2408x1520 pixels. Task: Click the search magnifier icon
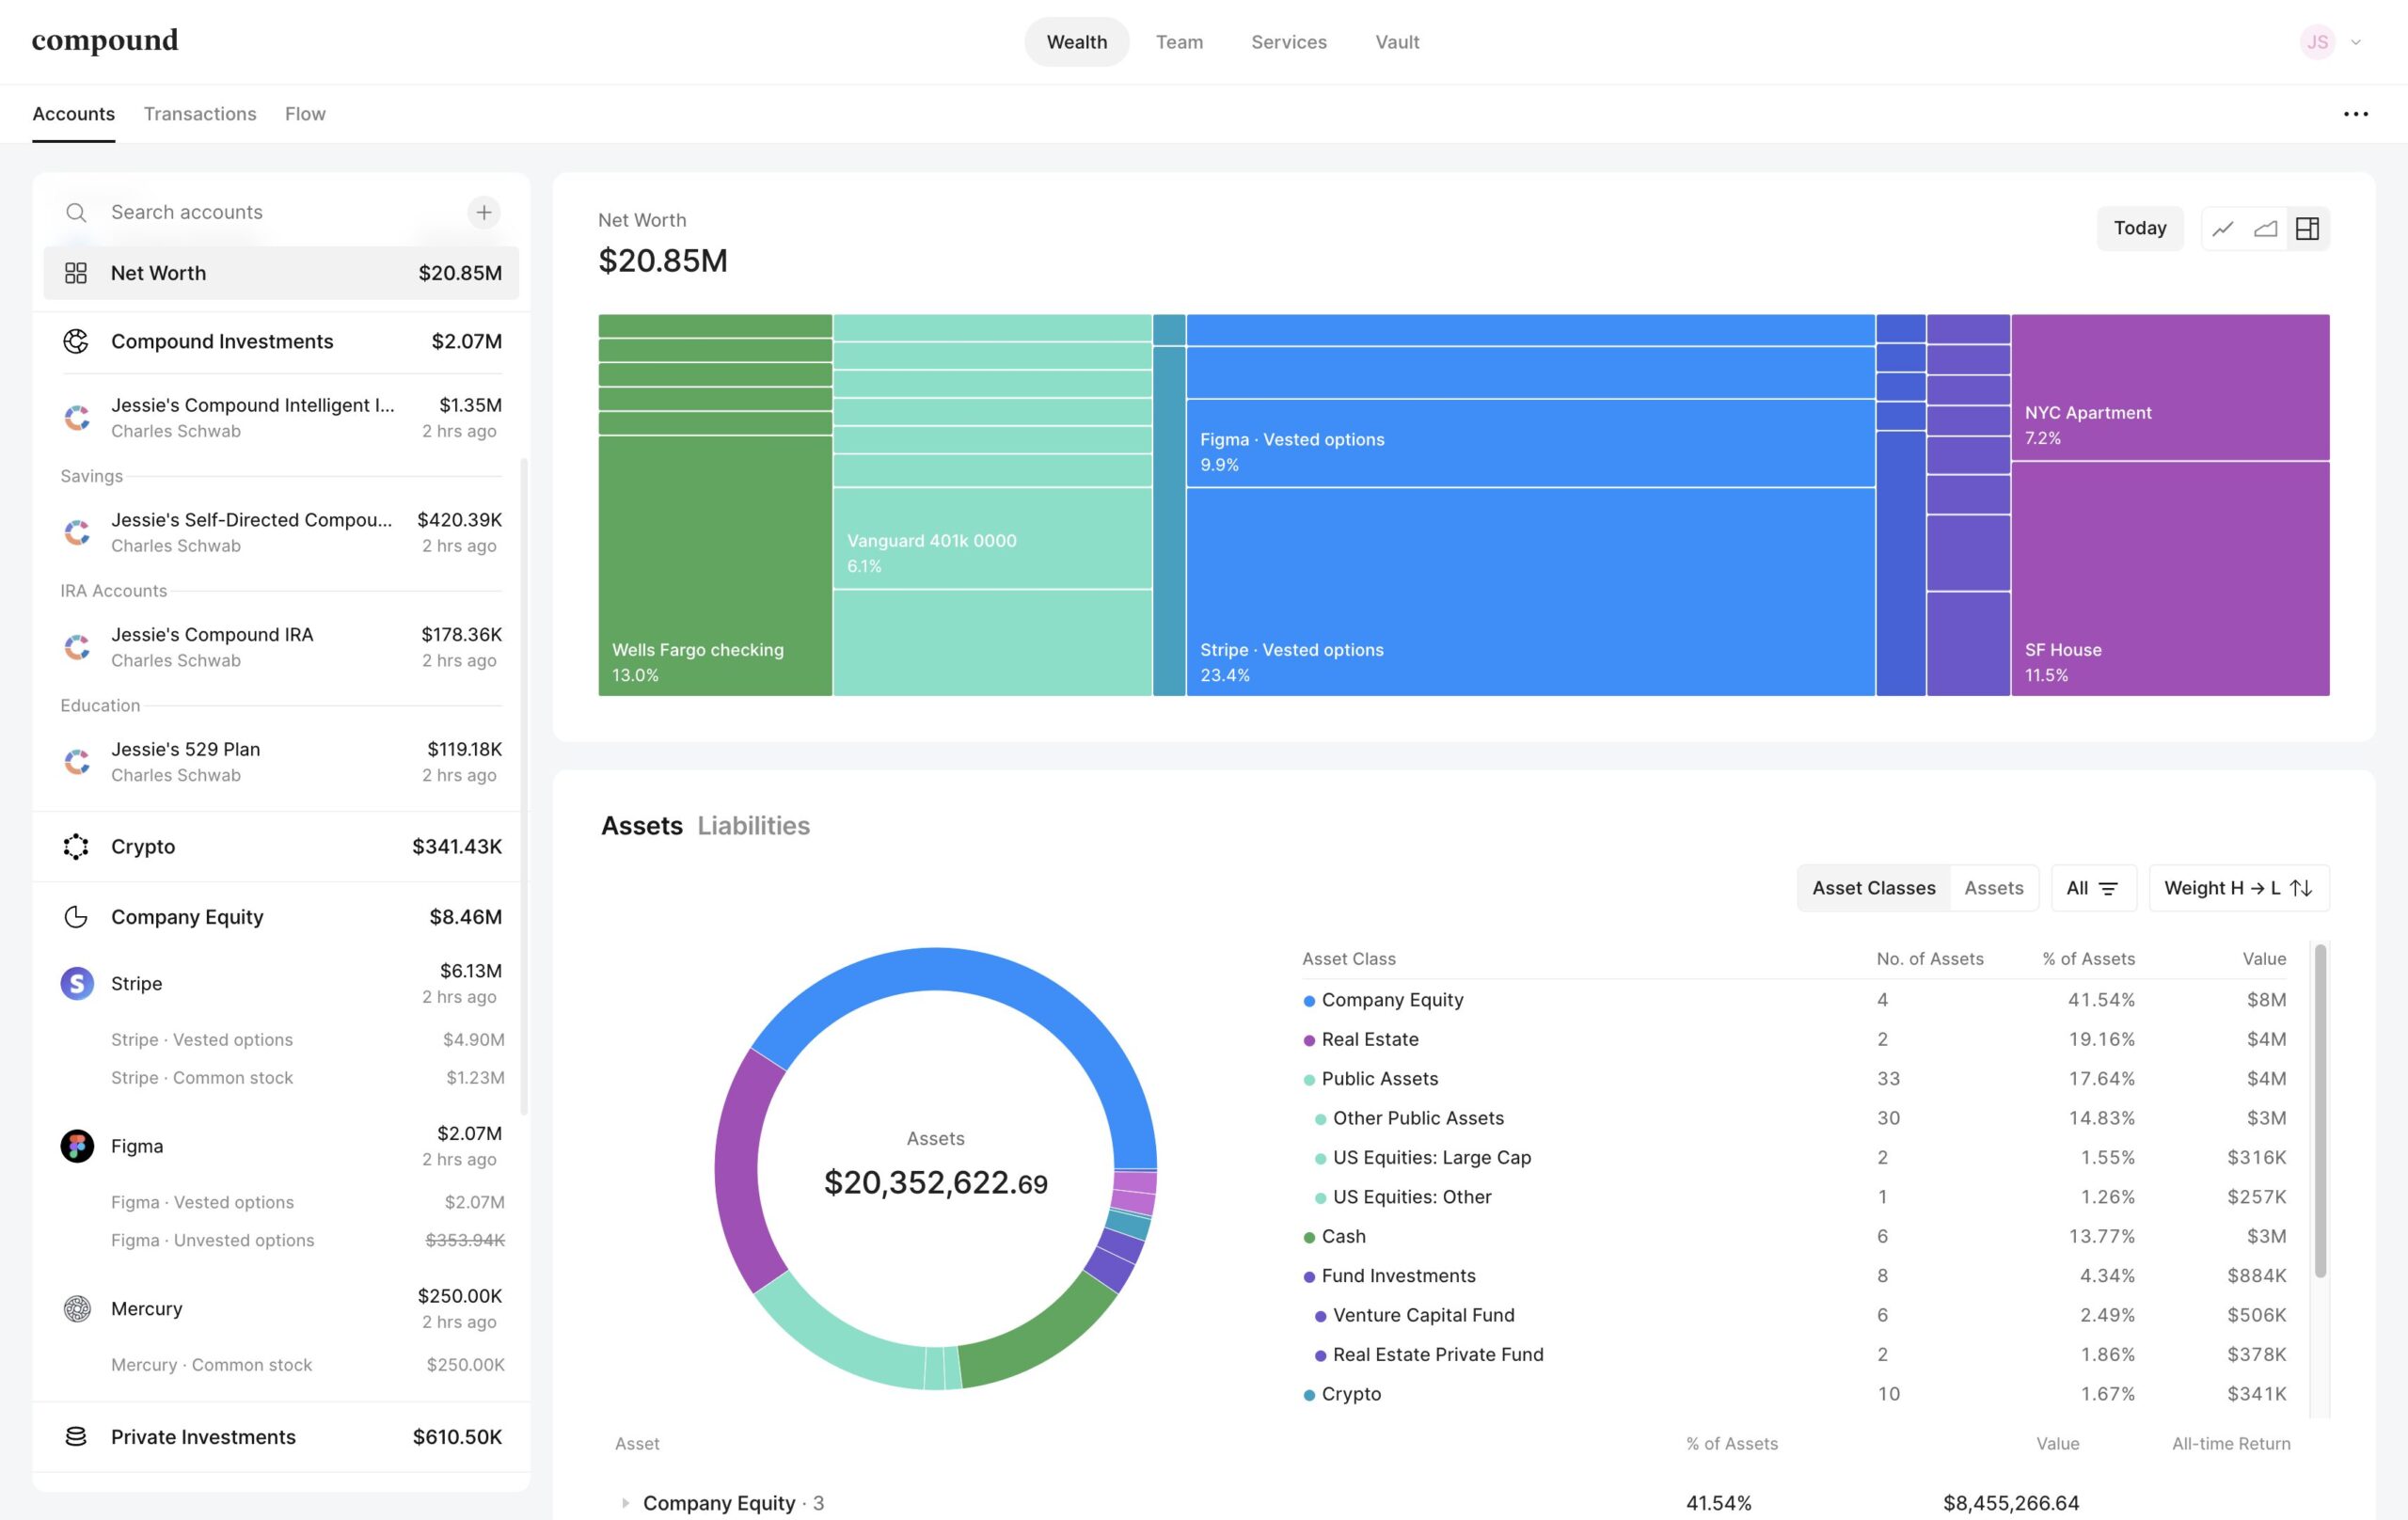(76, 212)
